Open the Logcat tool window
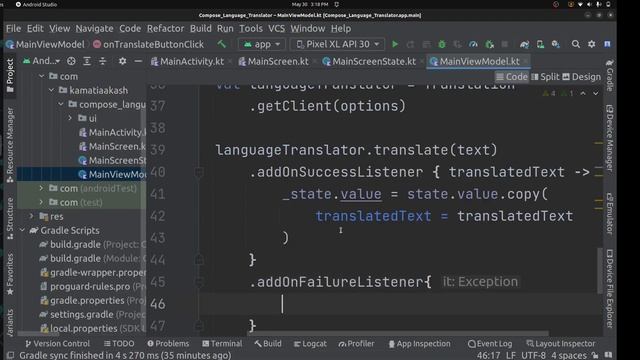The height and width of the screenshot is (360, 640). pyautogui.click(x=310, y=344)
